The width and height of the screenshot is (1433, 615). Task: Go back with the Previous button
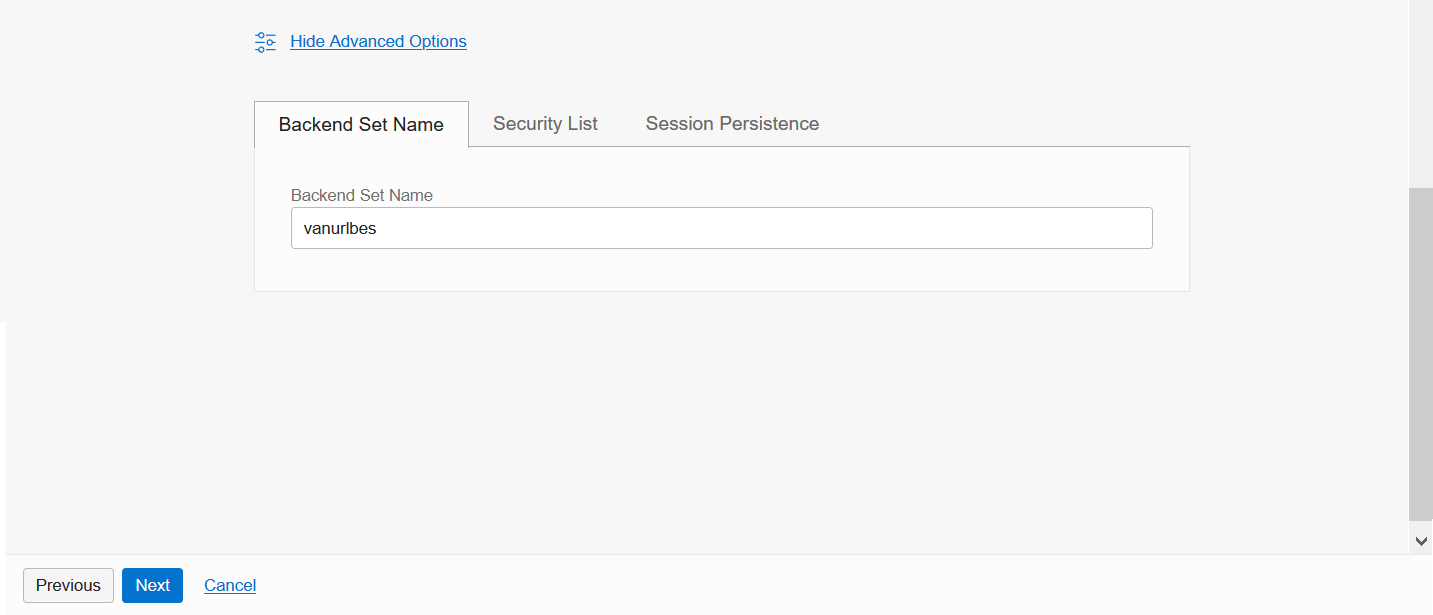(68, 585)
